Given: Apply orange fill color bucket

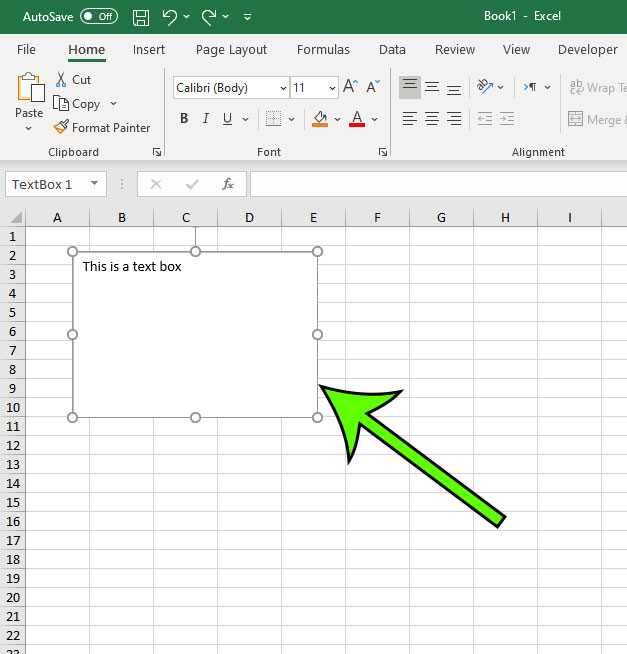Looking at the screenshot, I should [320, 119].
